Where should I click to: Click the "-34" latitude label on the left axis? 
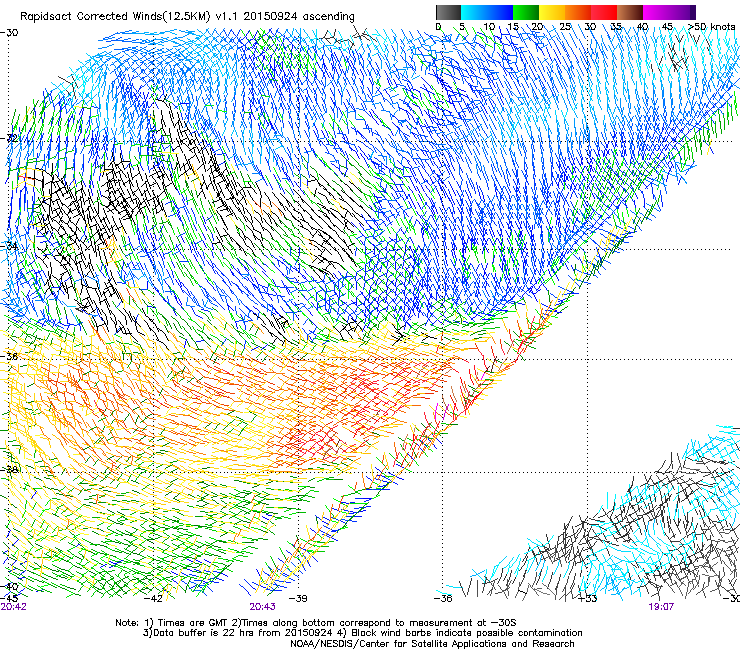click(x=9, y=246)
